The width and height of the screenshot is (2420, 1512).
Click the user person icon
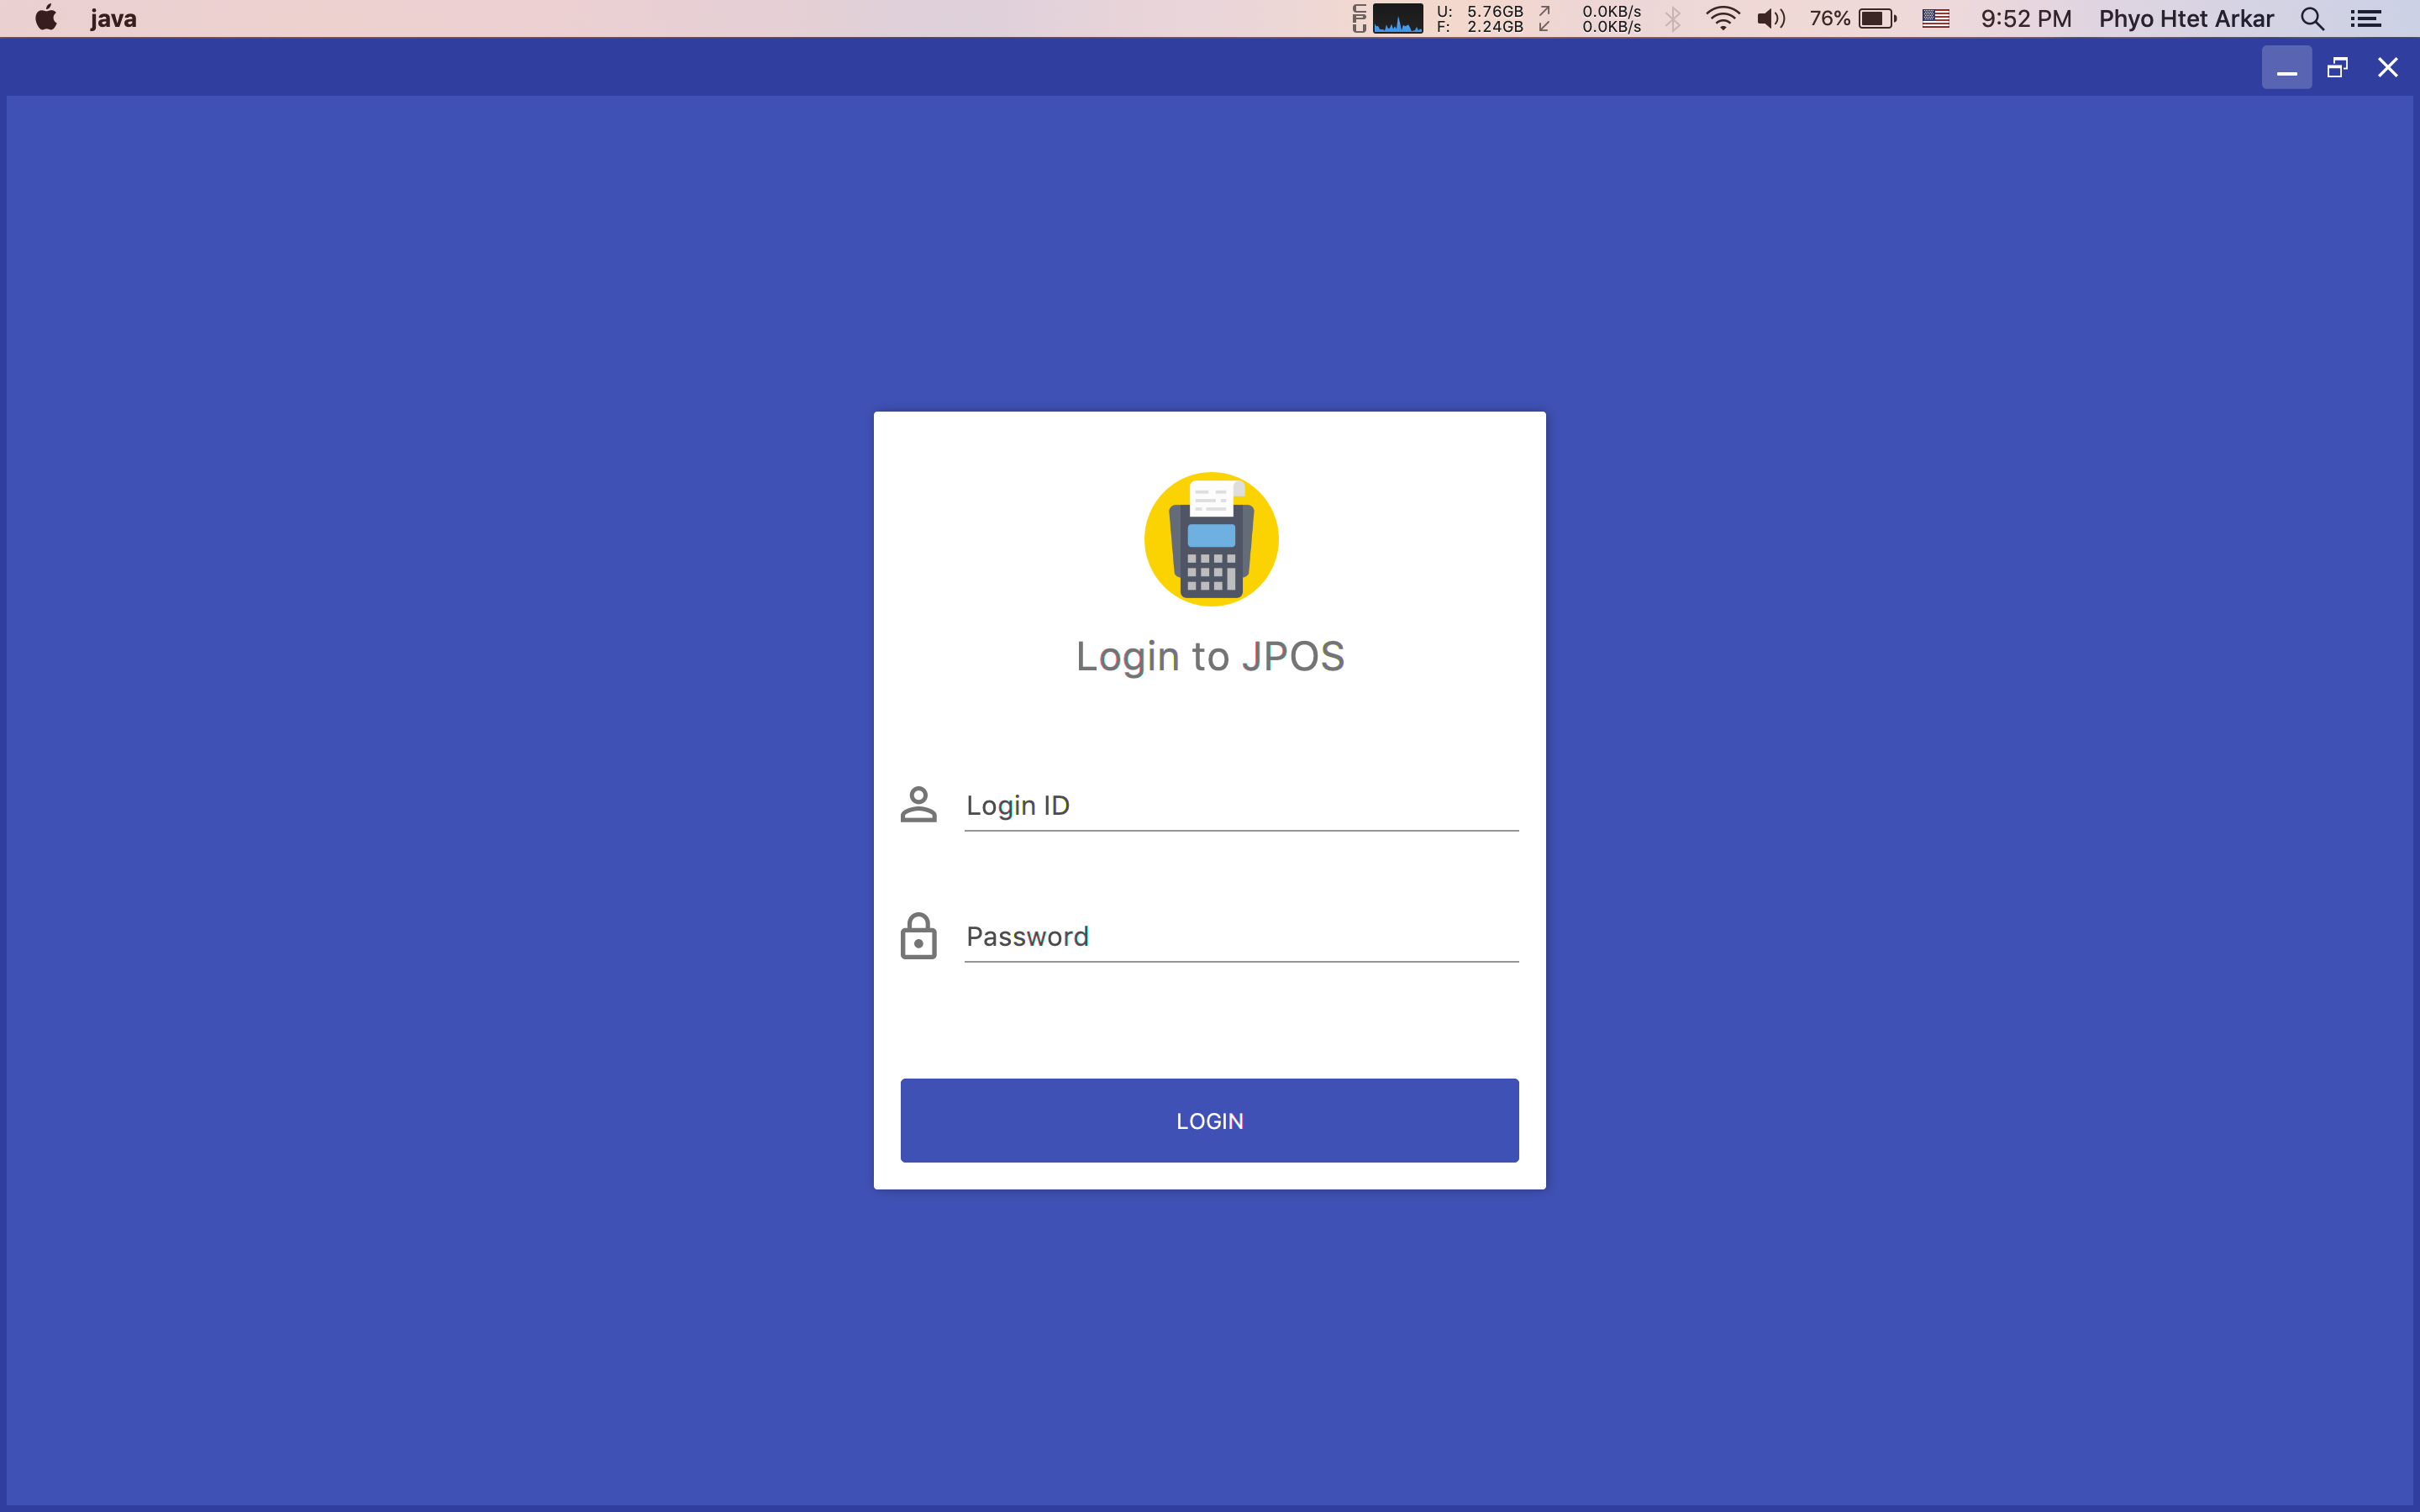click(918, 804)
